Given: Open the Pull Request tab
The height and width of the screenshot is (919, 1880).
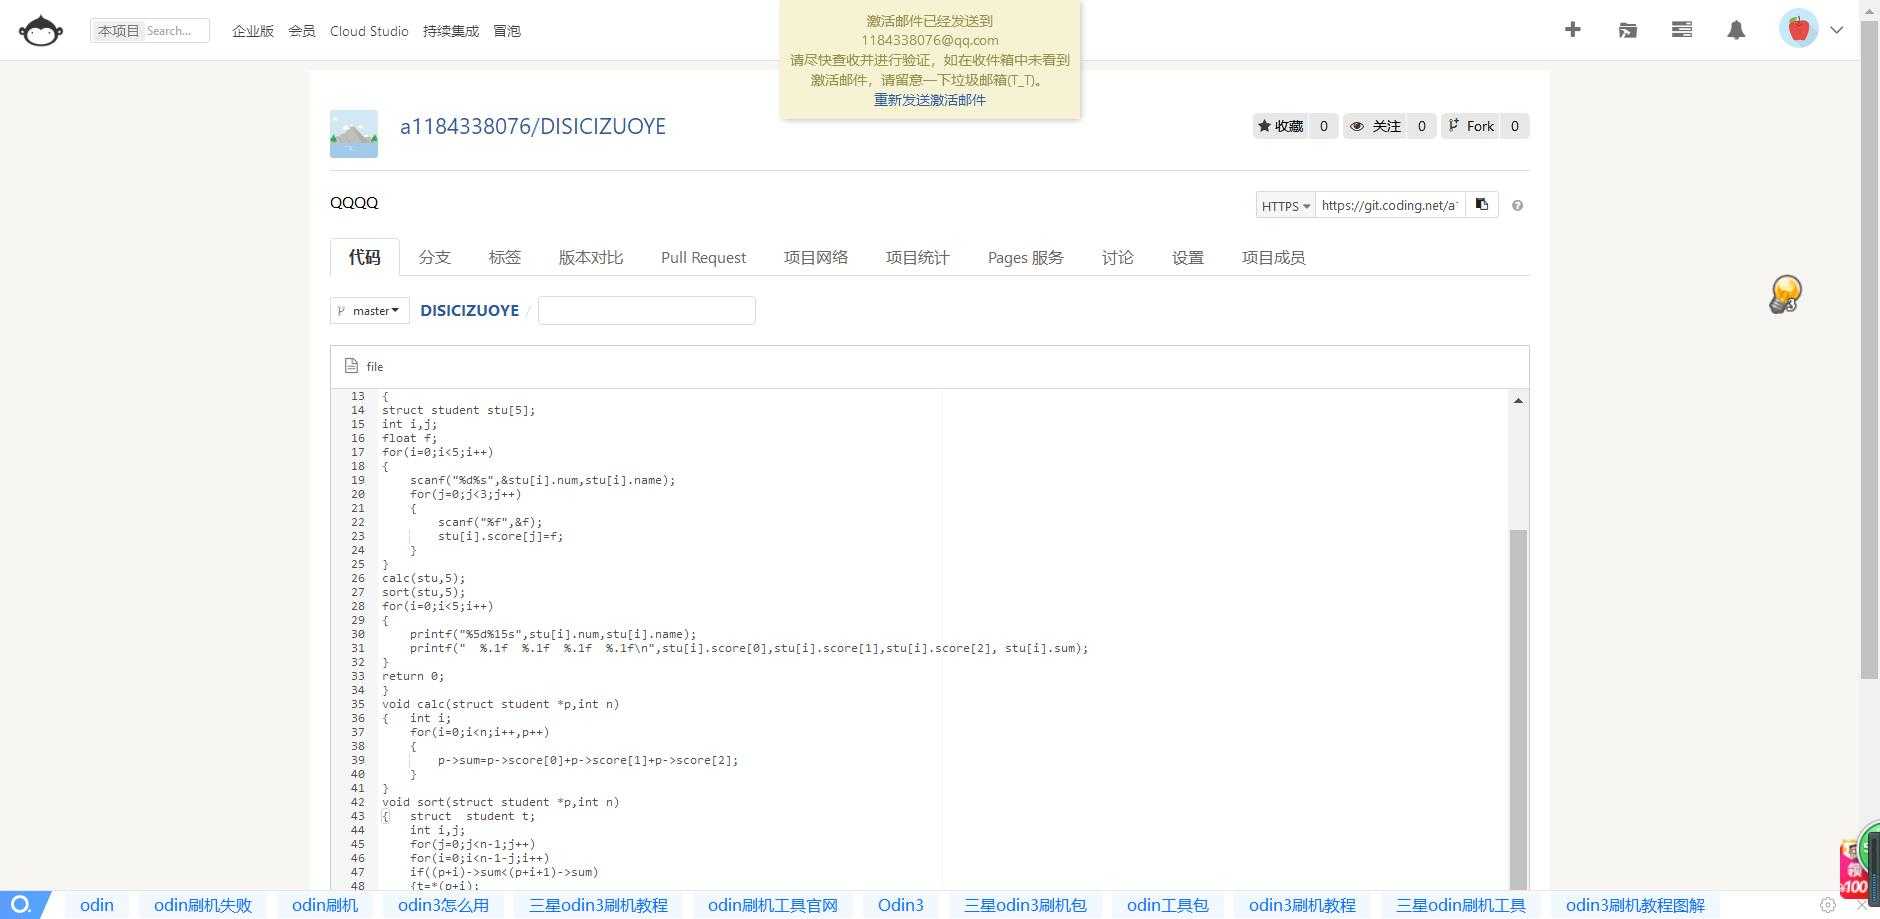Looking at the screenshot, I should click(703, 257).
